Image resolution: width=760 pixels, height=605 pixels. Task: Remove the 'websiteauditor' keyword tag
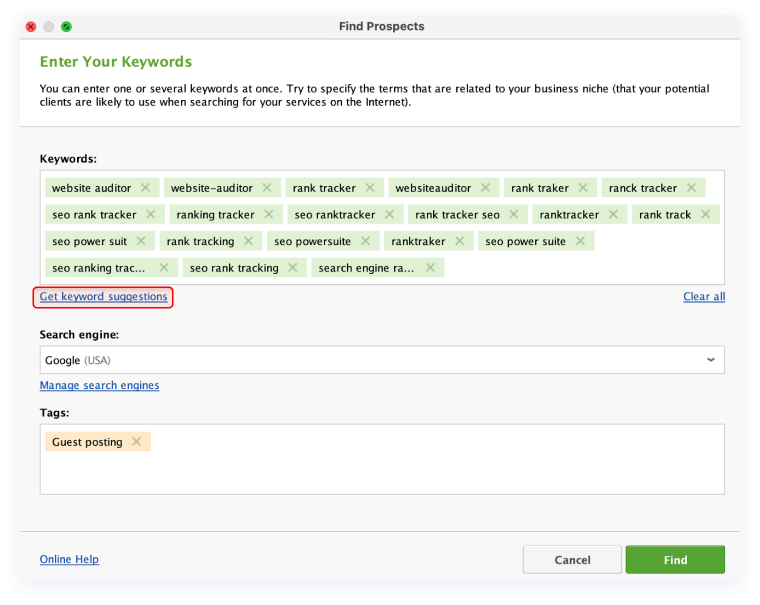485,187
